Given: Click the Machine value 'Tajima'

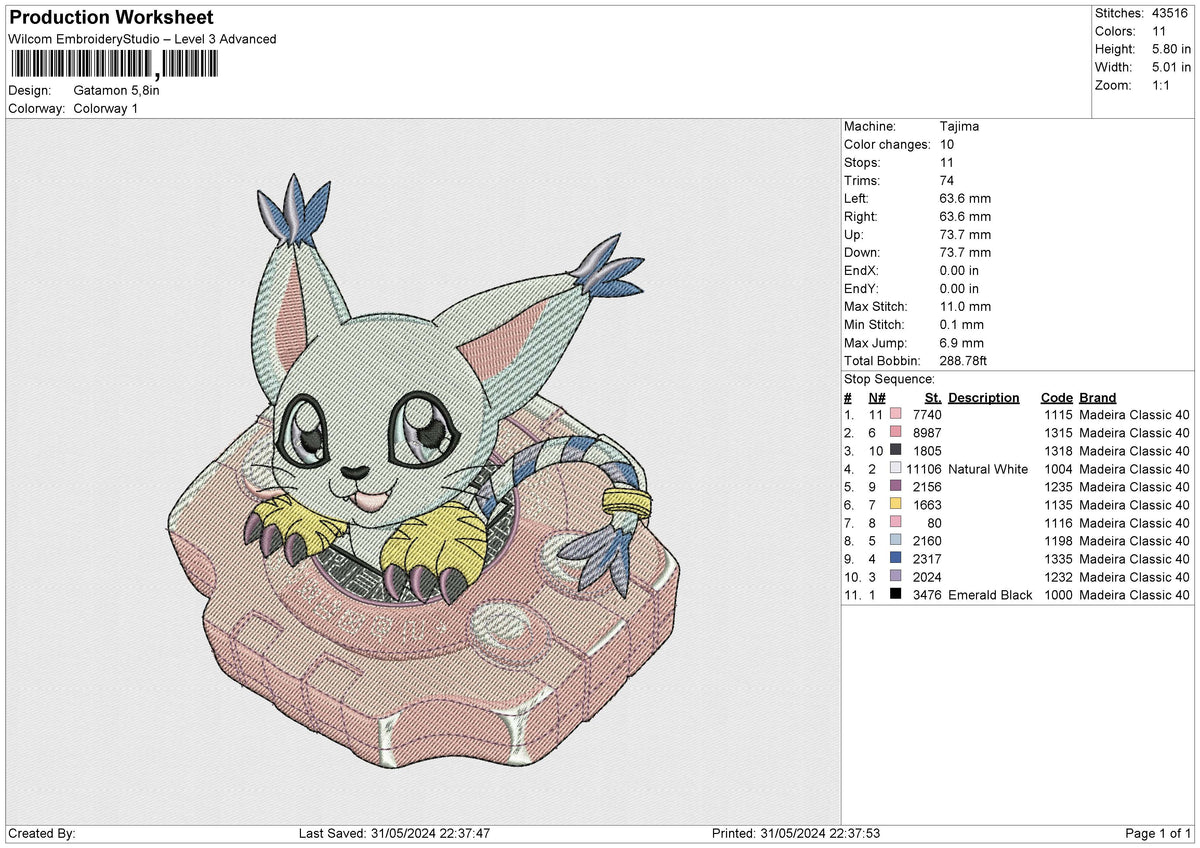Looking at the screenshot, I should coord(959,126).
